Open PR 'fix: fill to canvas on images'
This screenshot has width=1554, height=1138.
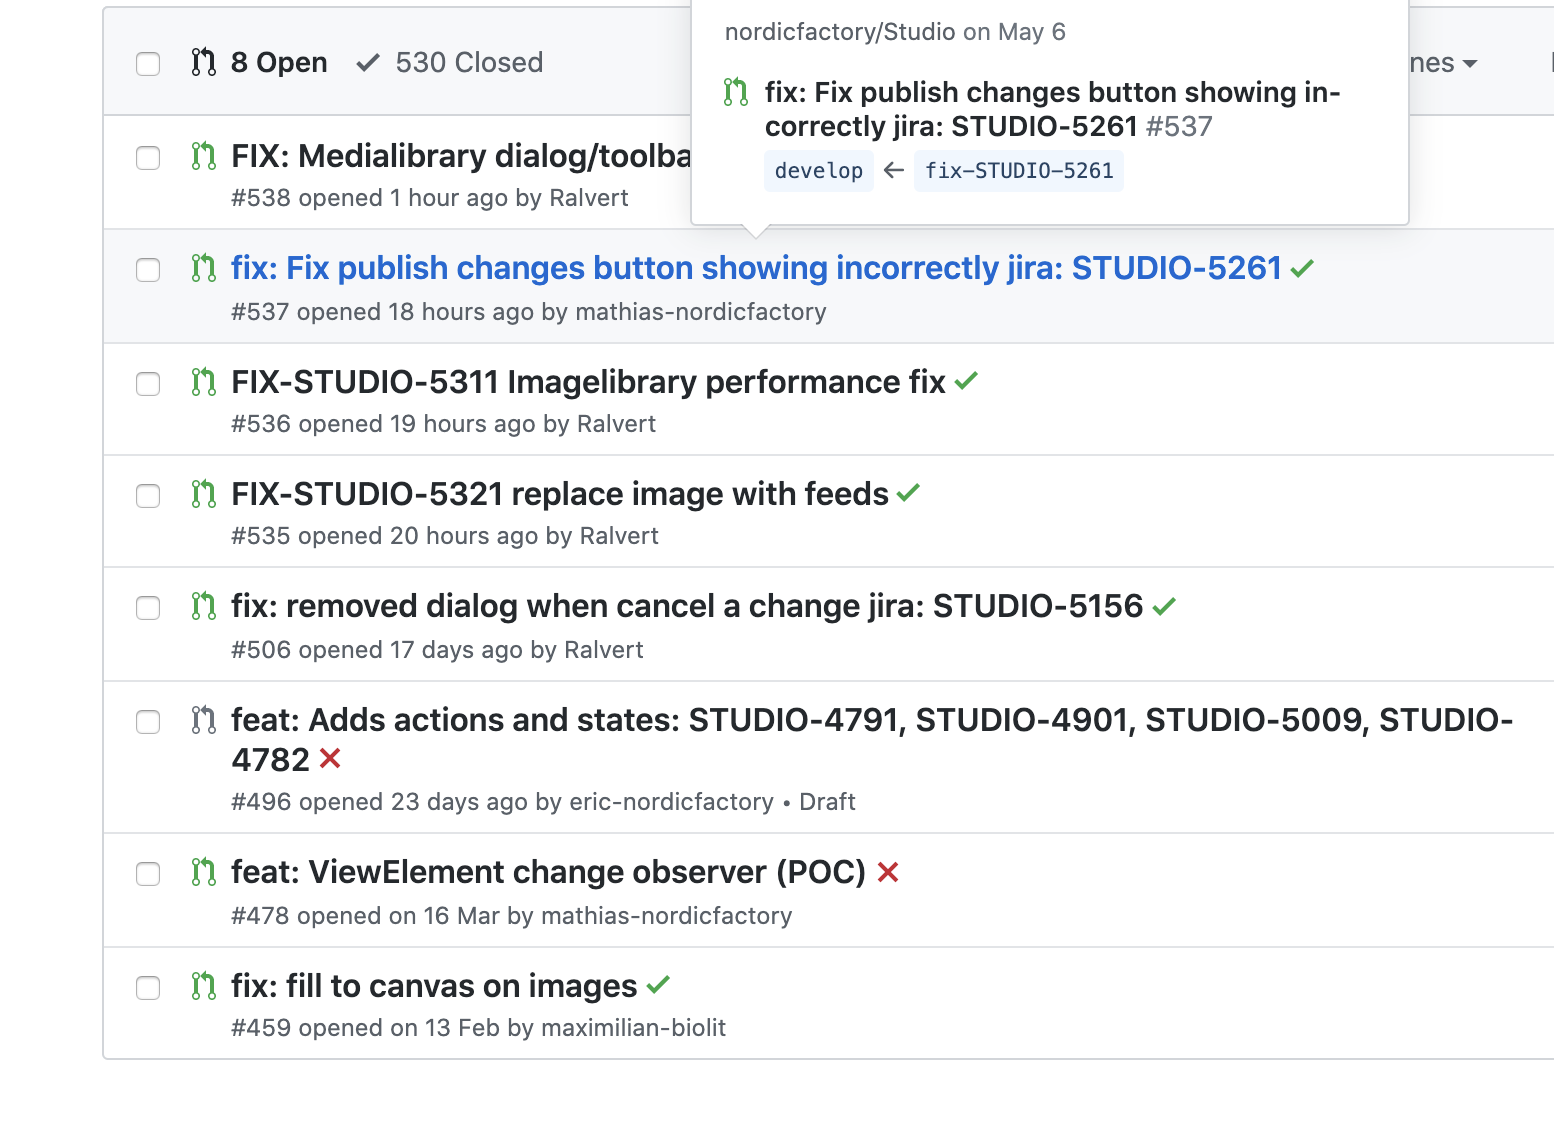(x=434, y=986)
